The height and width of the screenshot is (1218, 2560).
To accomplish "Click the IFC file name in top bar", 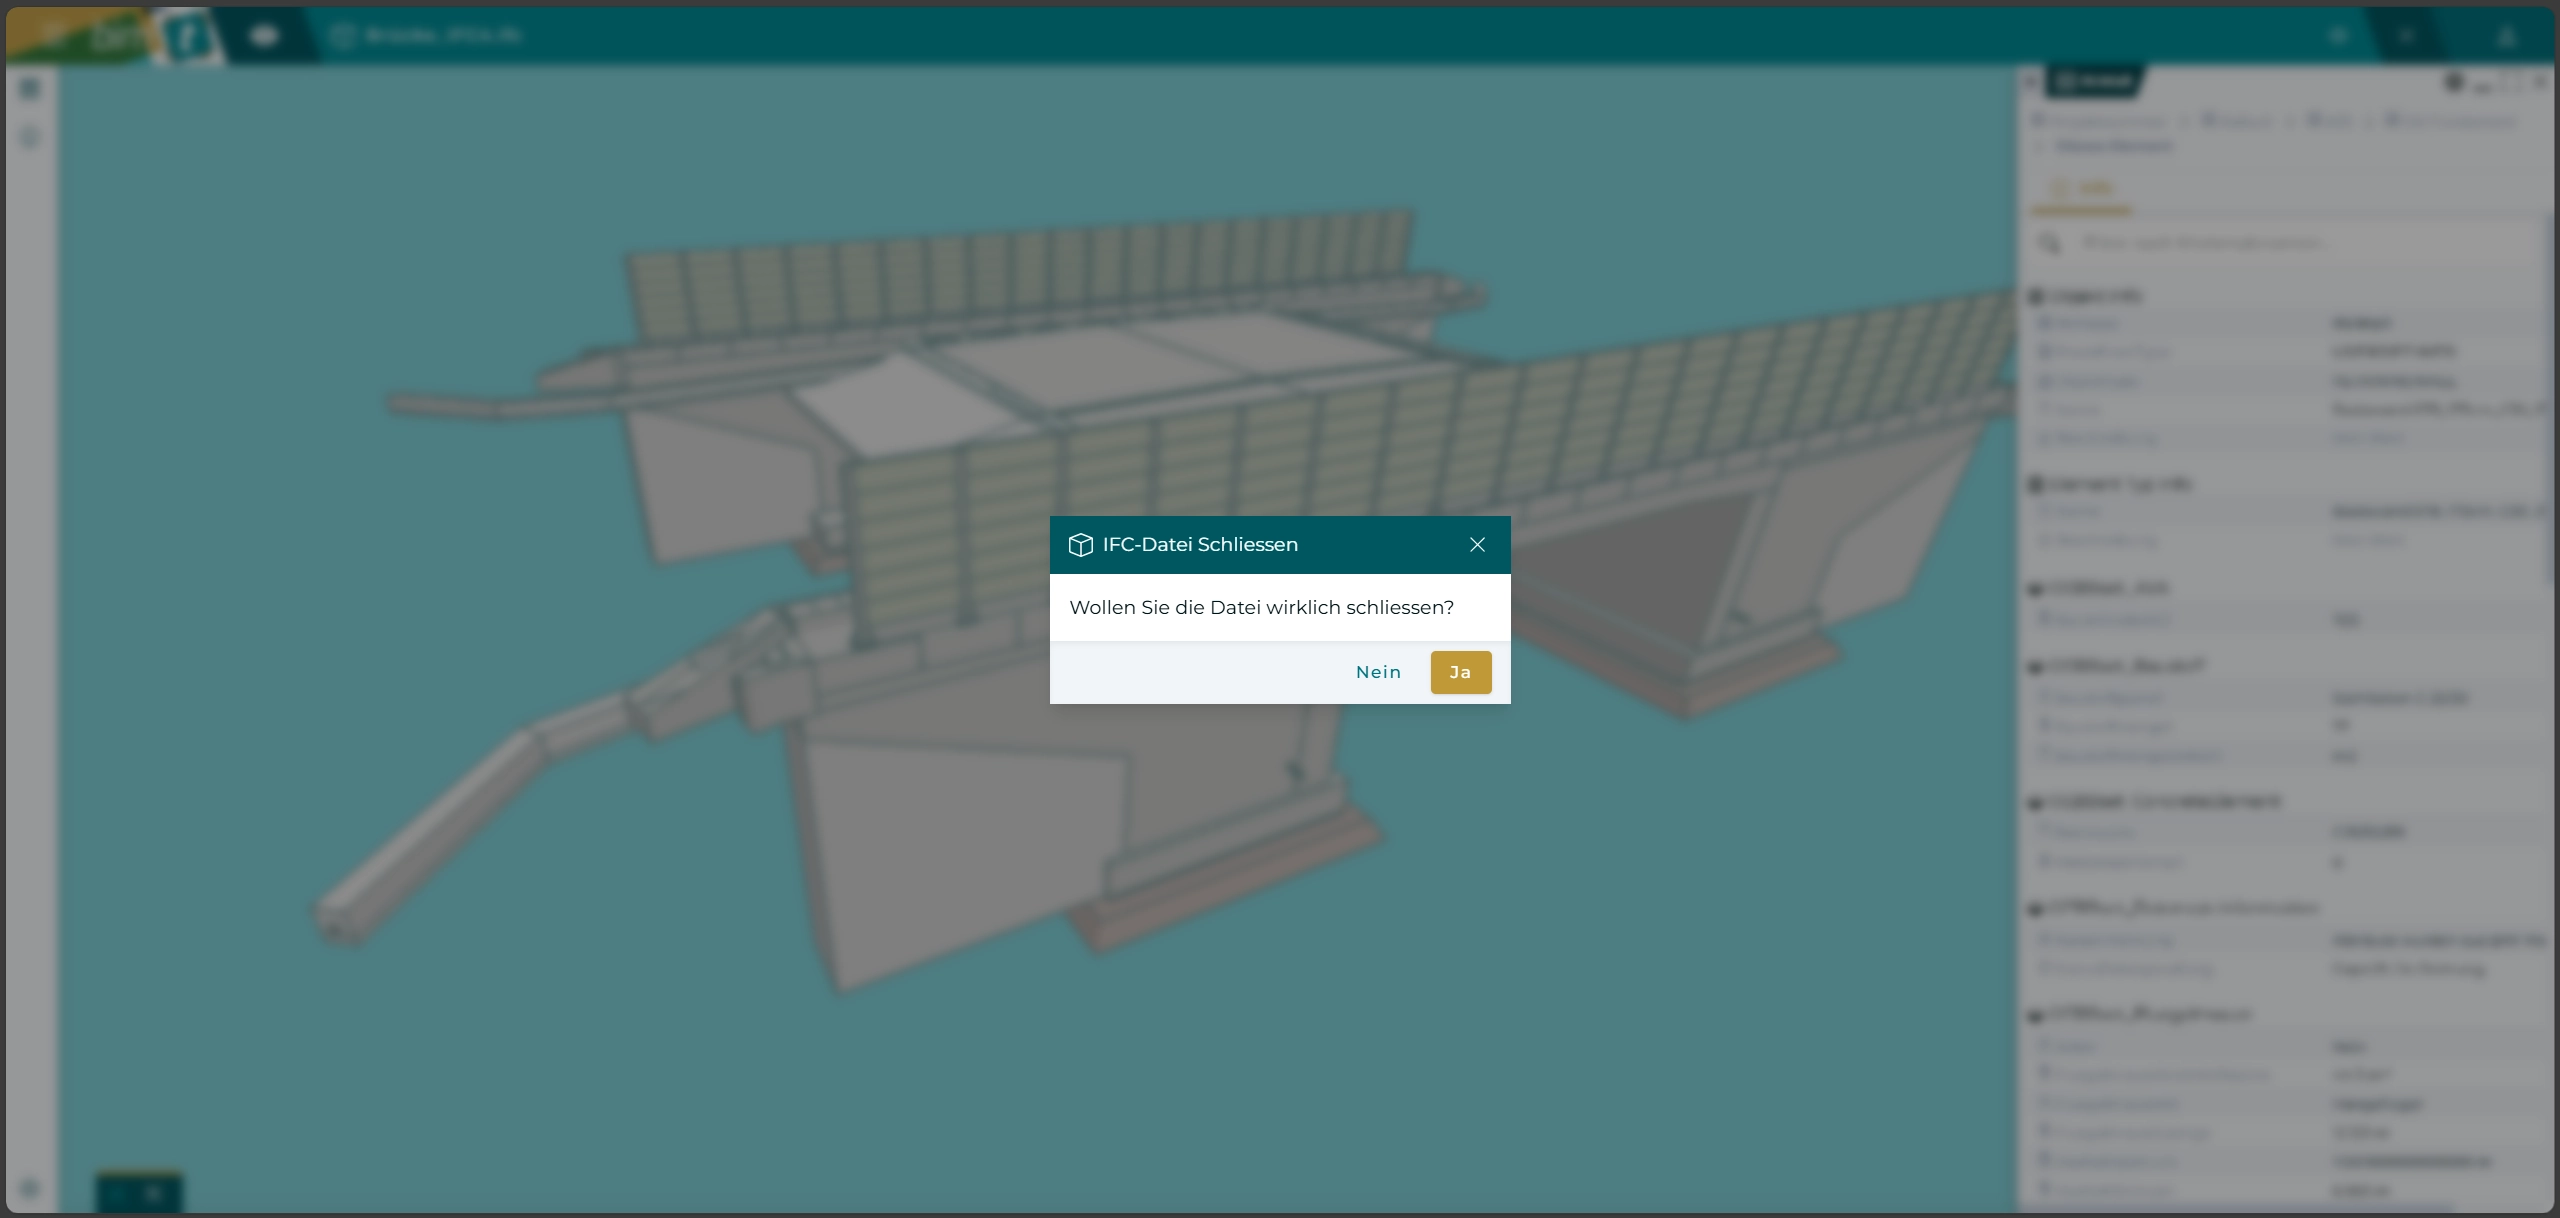I will (x=443, y=36).
